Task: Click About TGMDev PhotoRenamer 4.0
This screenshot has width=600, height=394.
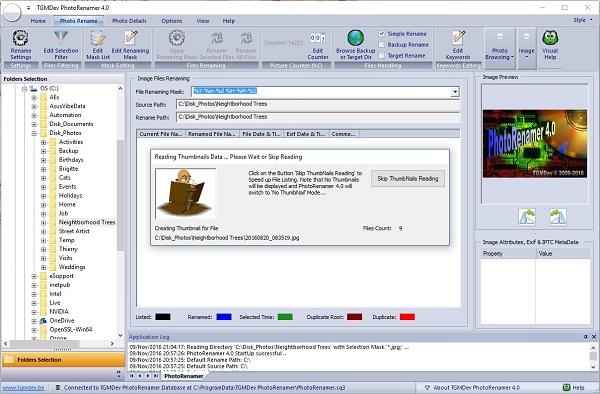Action: click(476, 387)
